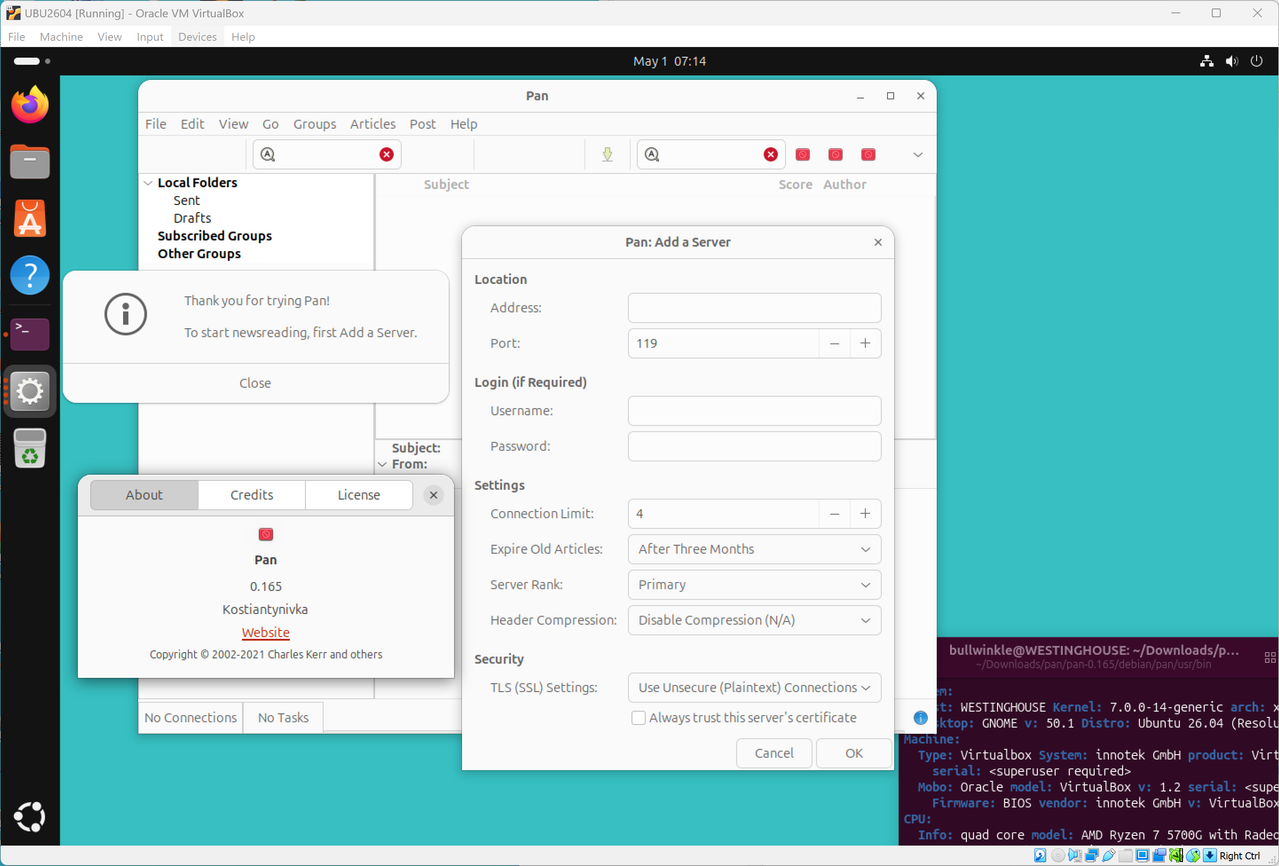Image resolution: width=1279 pixels, height=866 pixels.
Task: Open the Server Rank dropdown
Action: tap(754, 585)
